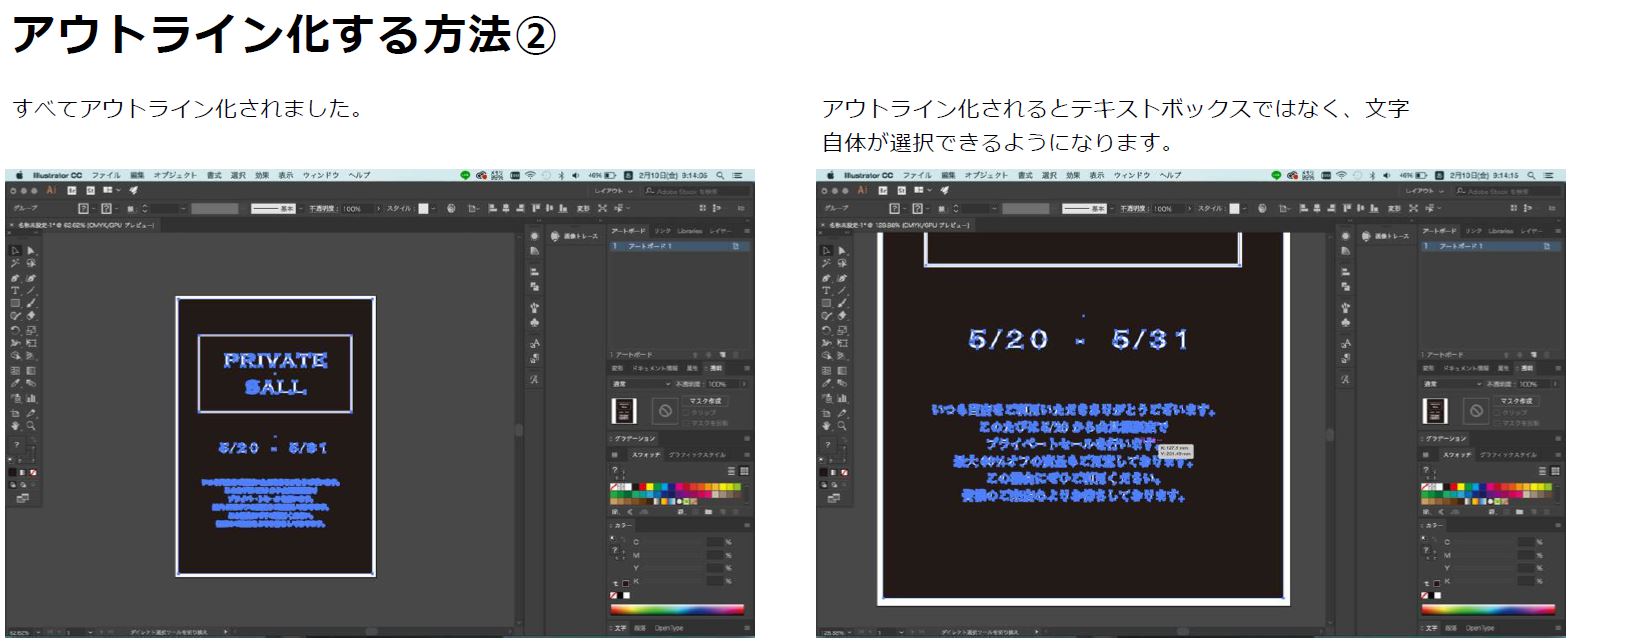This screenshot has width=1652, height=644.
Task: Select the Zoom tool in right screenshot
Action: click(x=842, y=426)
